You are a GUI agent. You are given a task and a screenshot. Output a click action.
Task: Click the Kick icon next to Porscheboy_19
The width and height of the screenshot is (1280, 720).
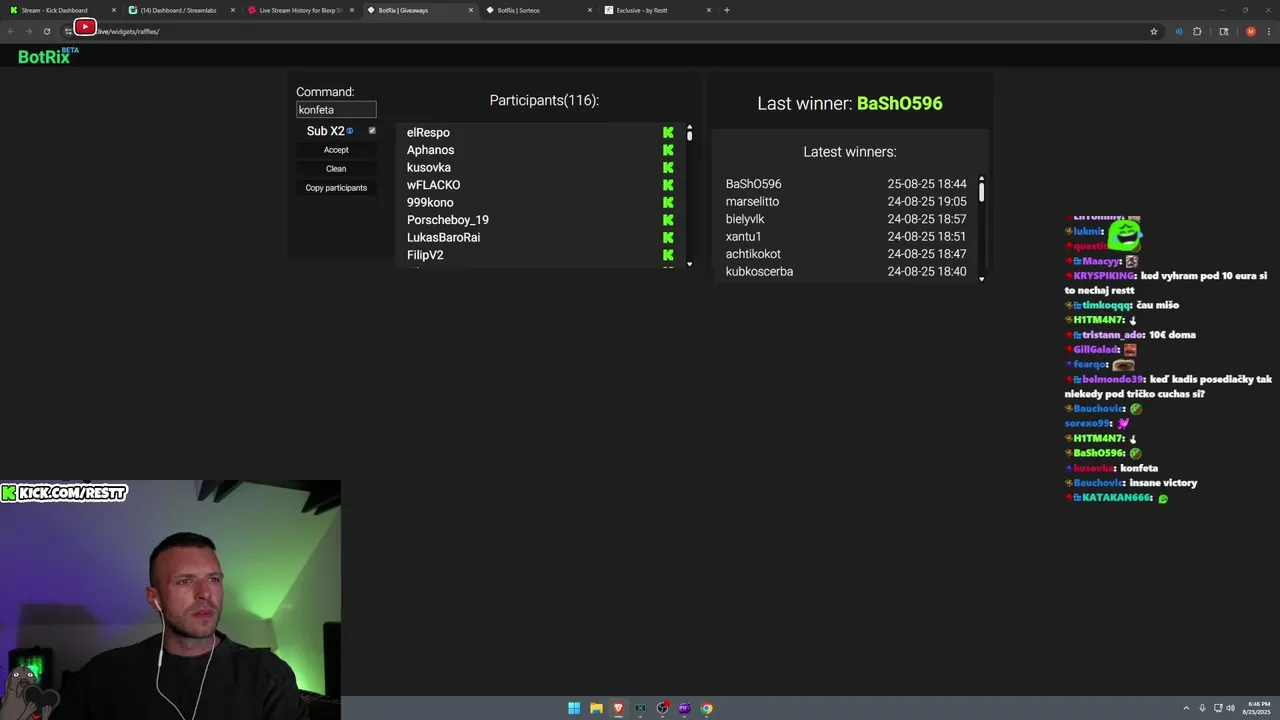tap(668, 220)
